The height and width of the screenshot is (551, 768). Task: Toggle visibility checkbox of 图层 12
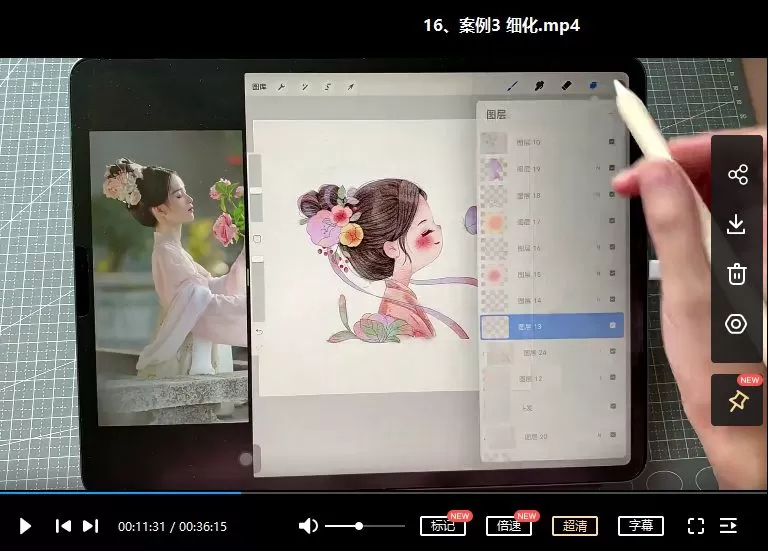pyautogui.click(x=612, y=378)
